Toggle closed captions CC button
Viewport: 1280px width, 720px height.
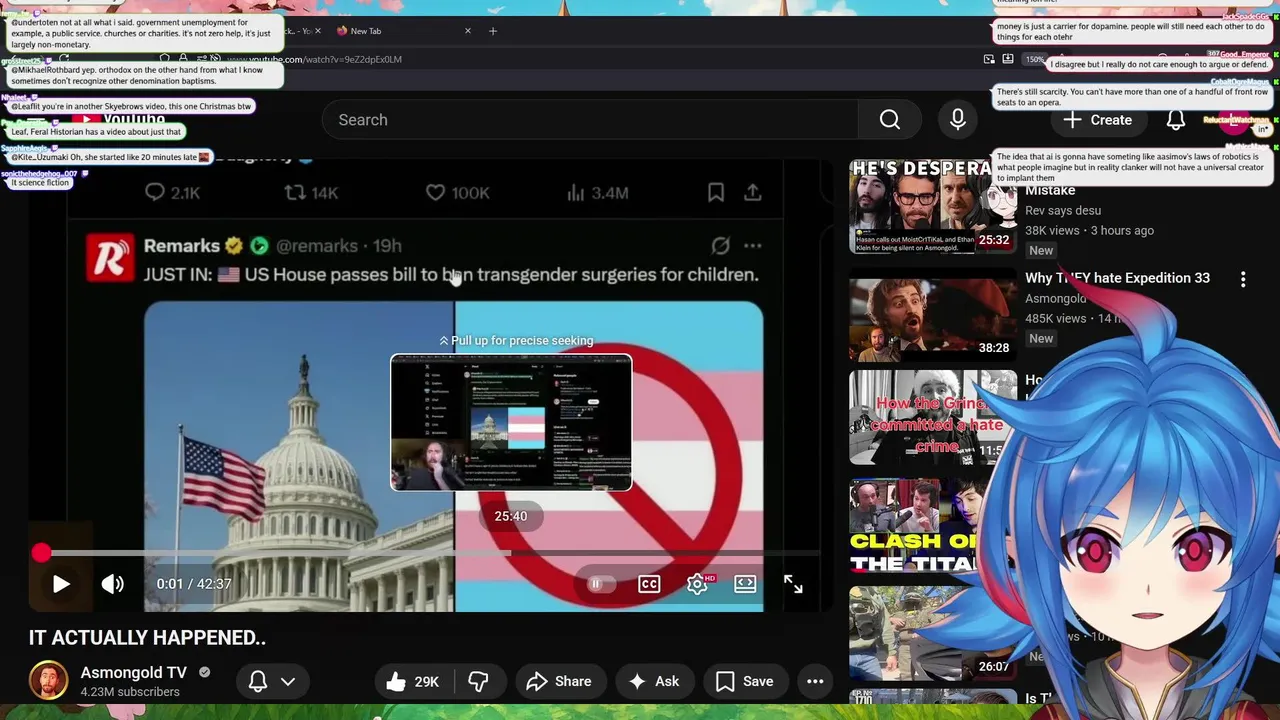(x=649, y=584)
